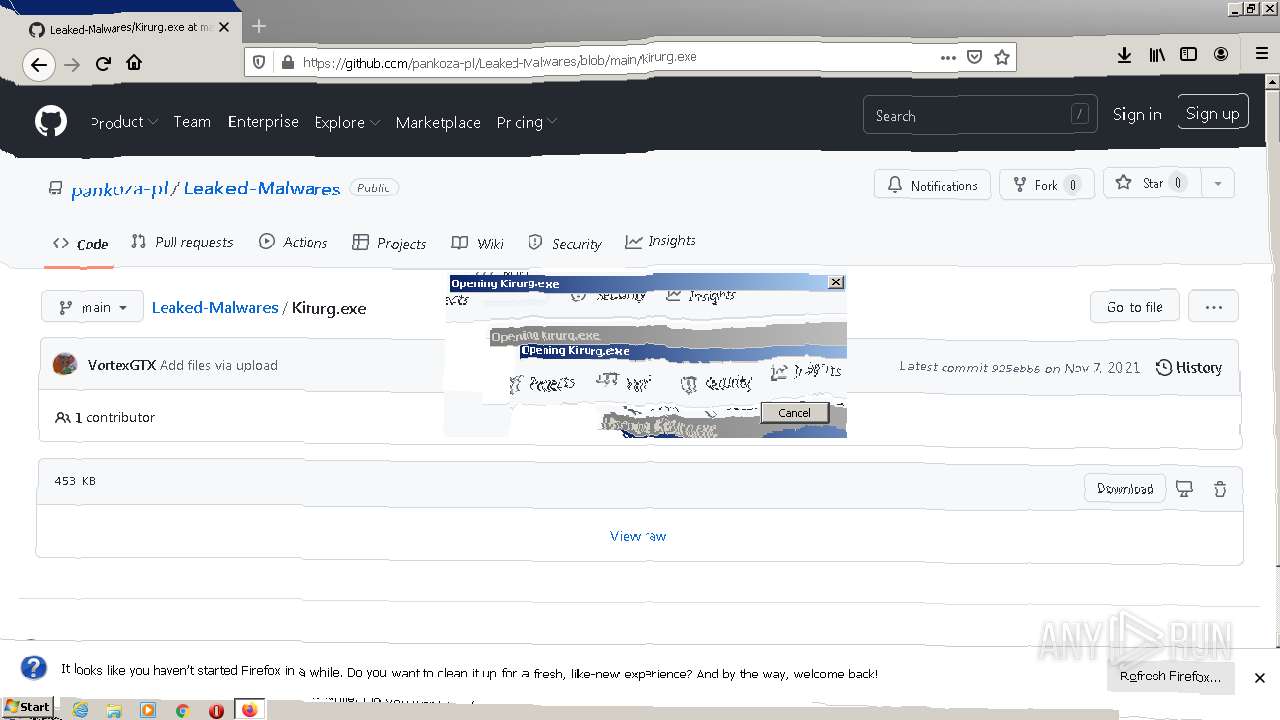Viewport: 1280px width, 720px height.
Task: Switch to the Projects tab
Action: [390, 243]
